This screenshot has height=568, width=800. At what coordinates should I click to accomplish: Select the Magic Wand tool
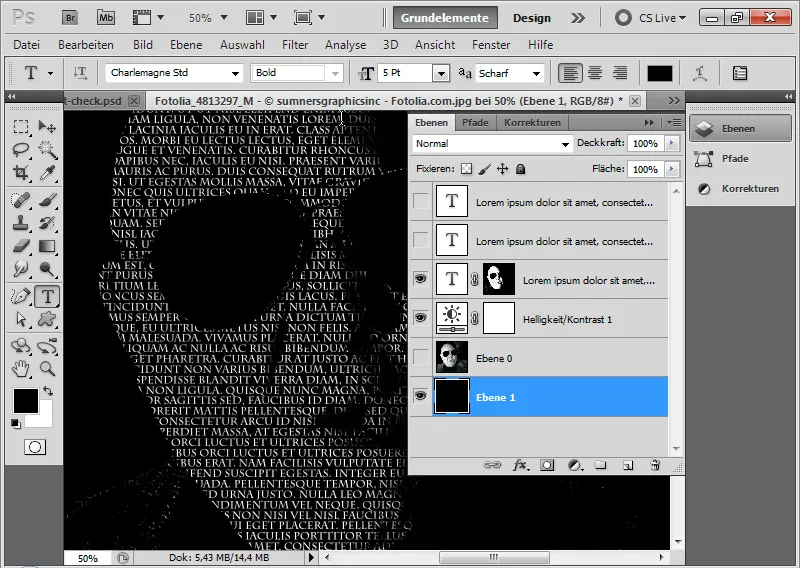tap(47, 150)
